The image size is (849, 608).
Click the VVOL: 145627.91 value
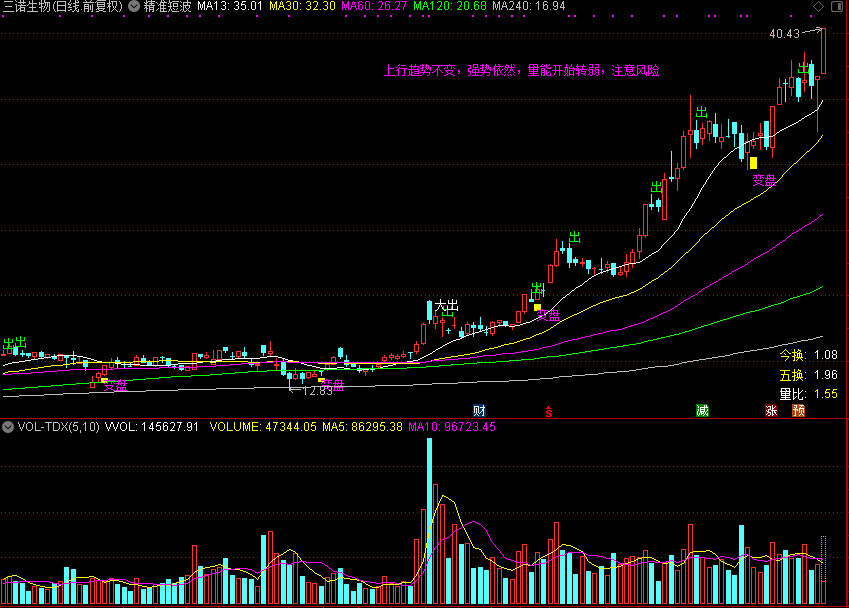[152, 427]
